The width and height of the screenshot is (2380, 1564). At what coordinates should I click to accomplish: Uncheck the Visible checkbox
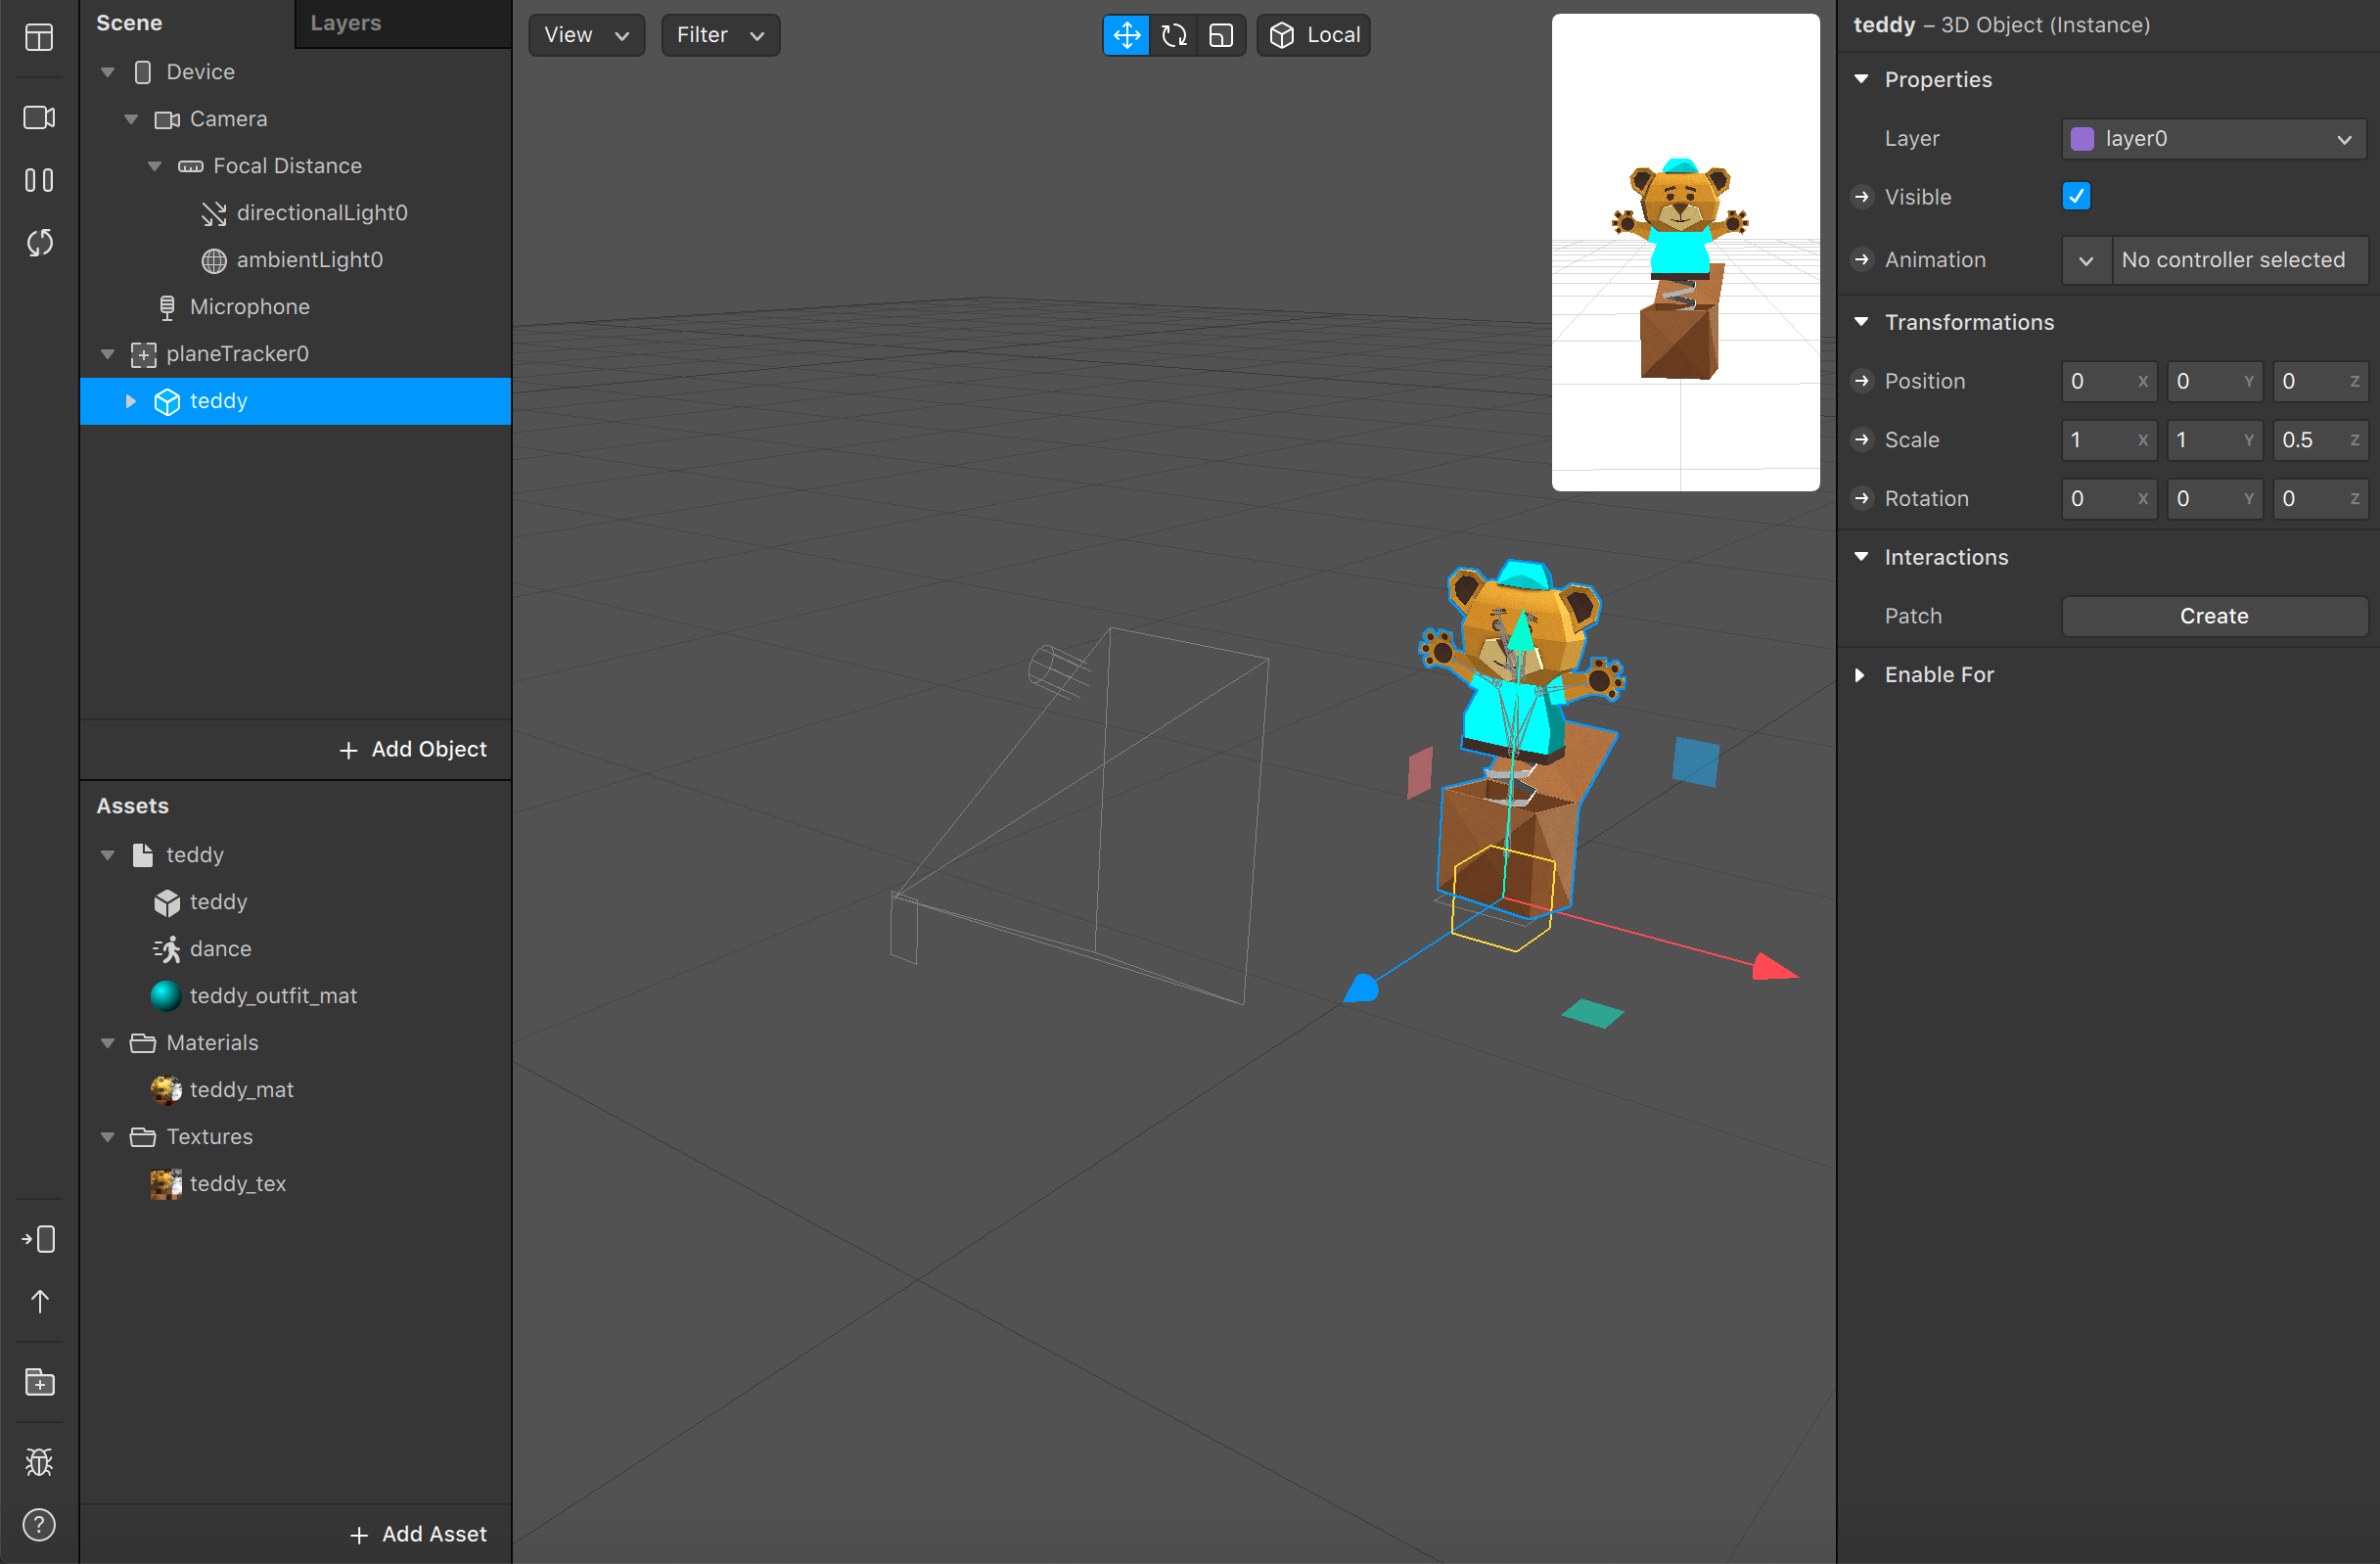coord(2077,197)
